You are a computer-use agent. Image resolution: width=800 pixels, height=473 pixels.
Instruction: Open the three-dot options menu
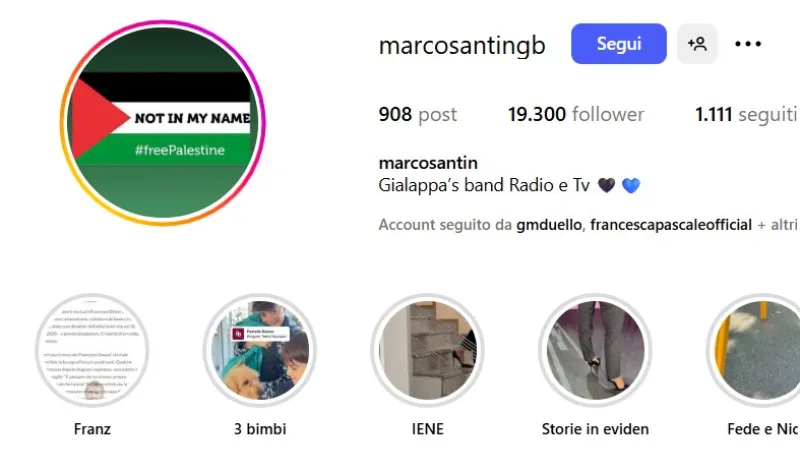tap(748, 44)
